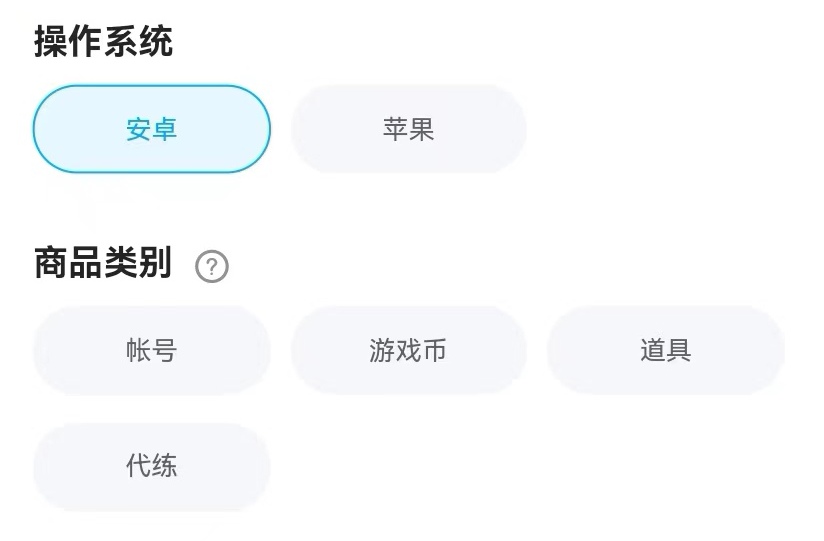This screenshot has height=541, width=824.
Task: Filter items by 游戏币 type
Action: pyautogui.click(x=408, y=350)
